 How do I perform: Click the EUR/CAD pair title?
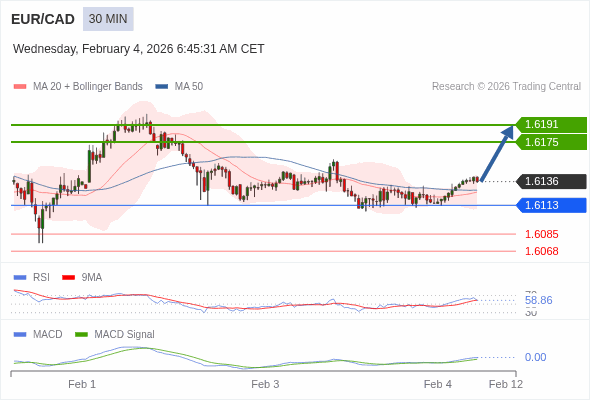tap(43, 19)
